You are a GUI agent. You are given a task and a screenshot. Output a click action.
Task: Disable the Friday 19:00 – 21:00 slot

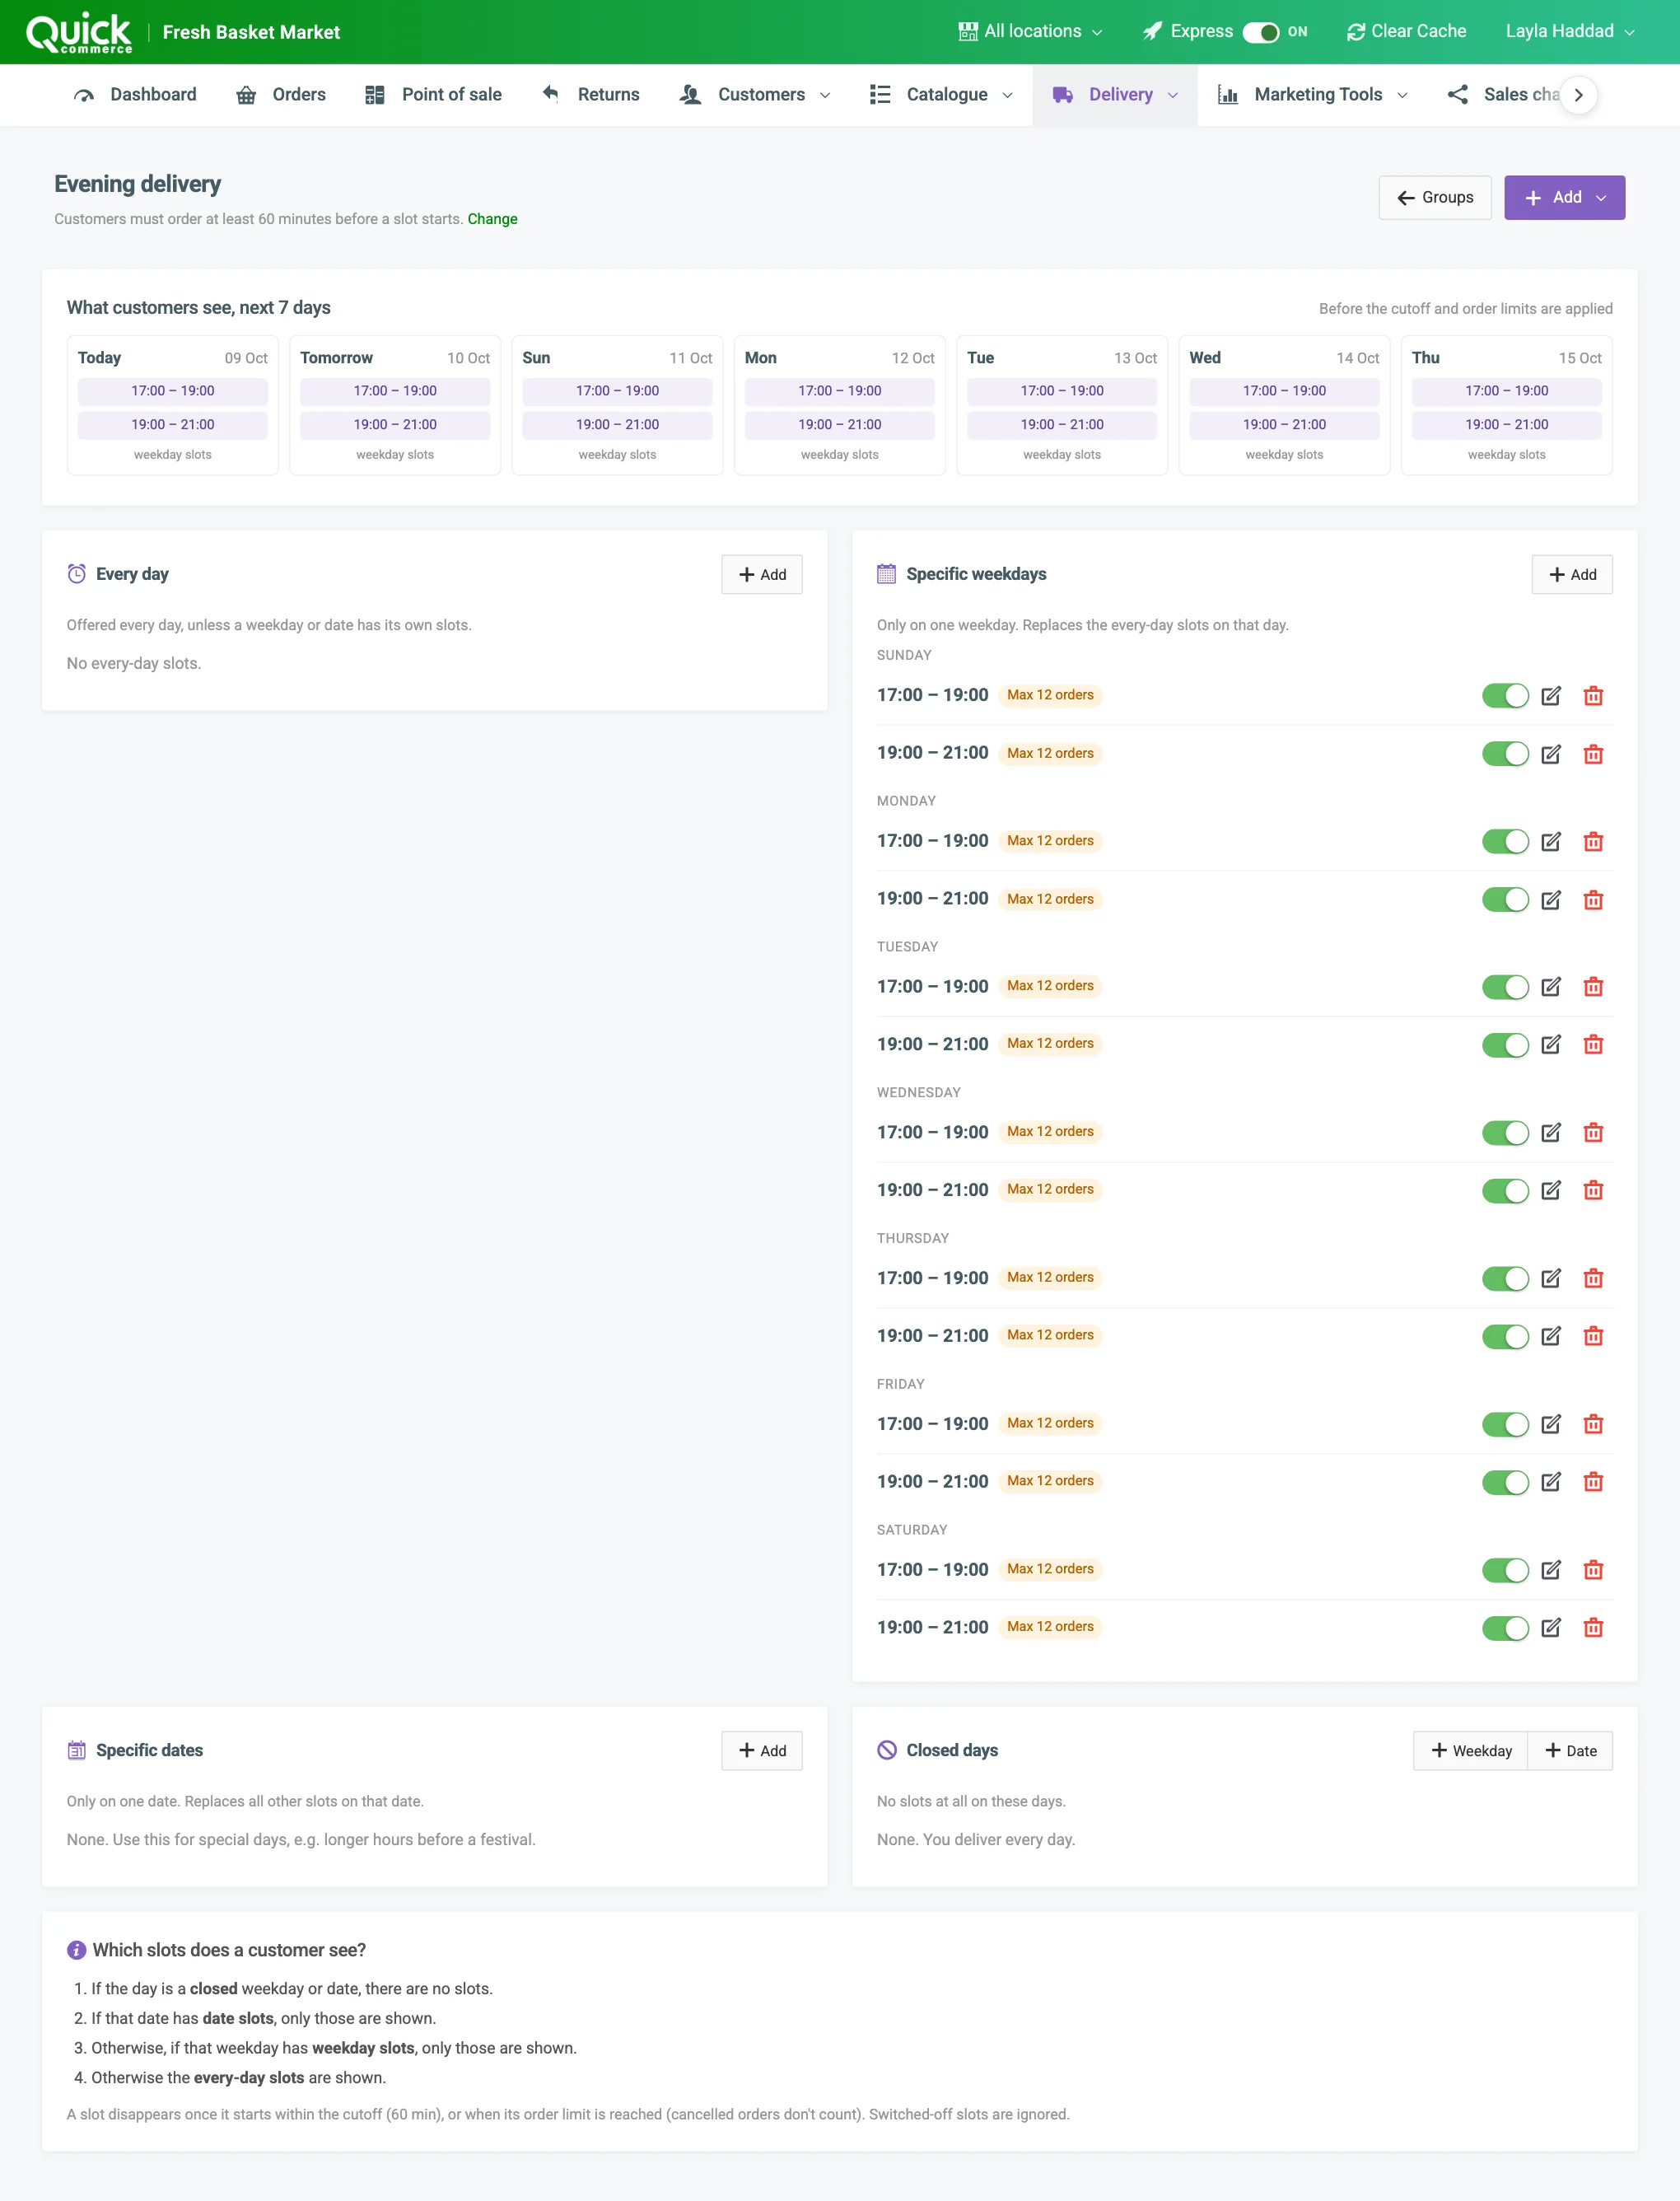pyautogui.click(x=1505, y=1483)
